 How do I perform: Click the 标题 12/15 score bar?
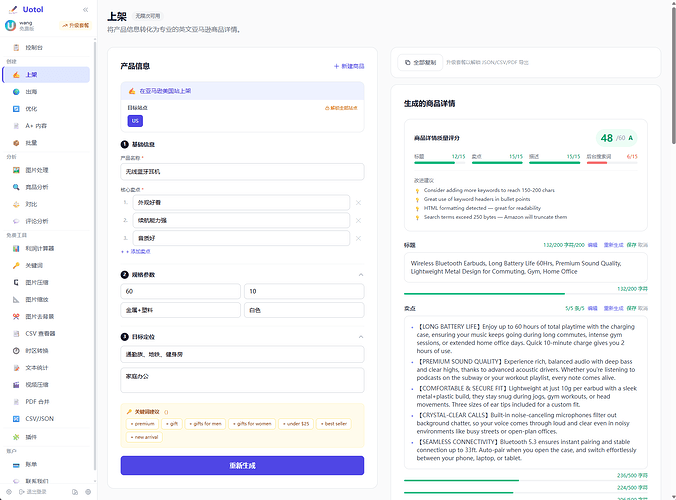click(x=439, y=162)
